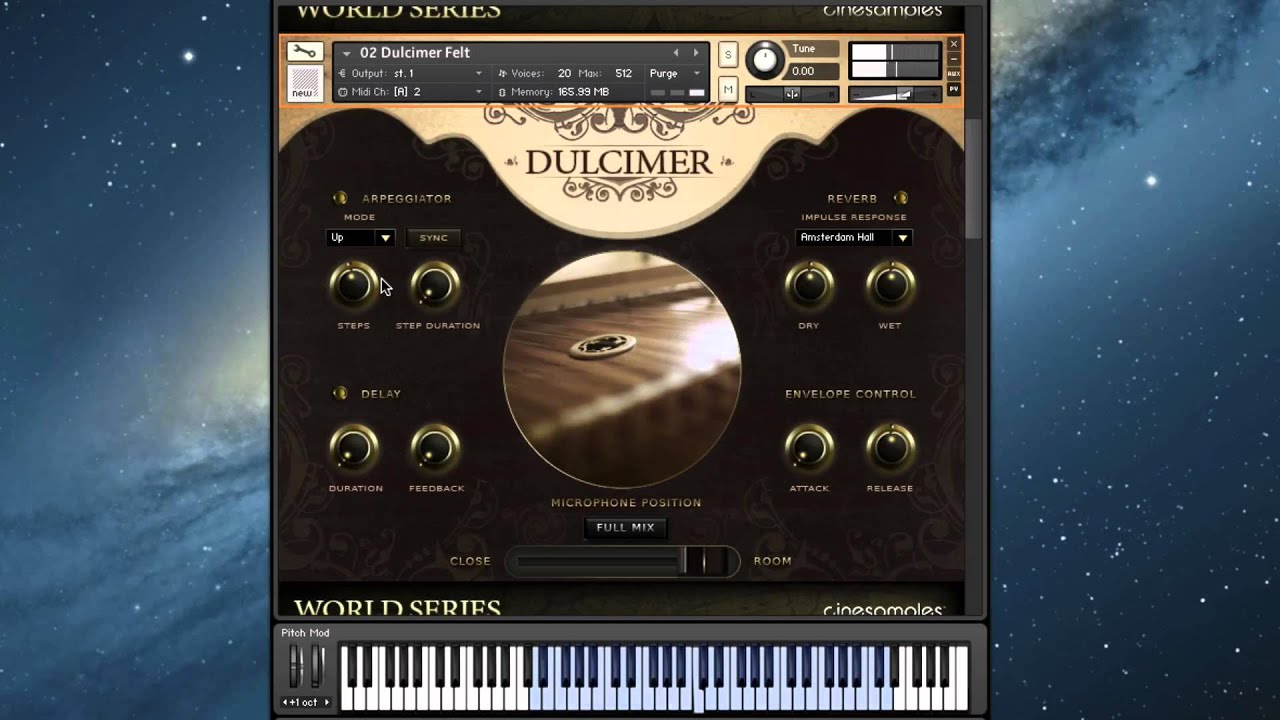Click the Tune knob
The image size is (1280, 720).
pos(765,60)
